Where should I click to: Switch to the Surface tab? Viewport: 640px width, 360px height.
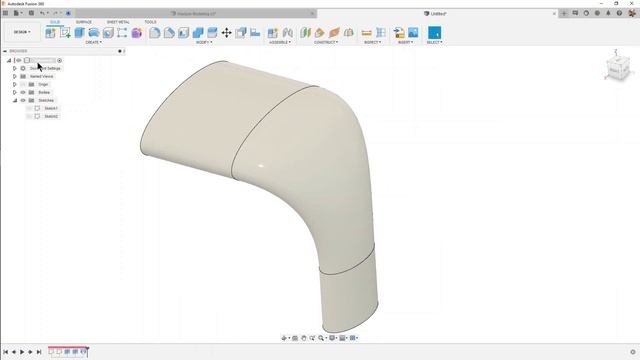click(84, 22)
